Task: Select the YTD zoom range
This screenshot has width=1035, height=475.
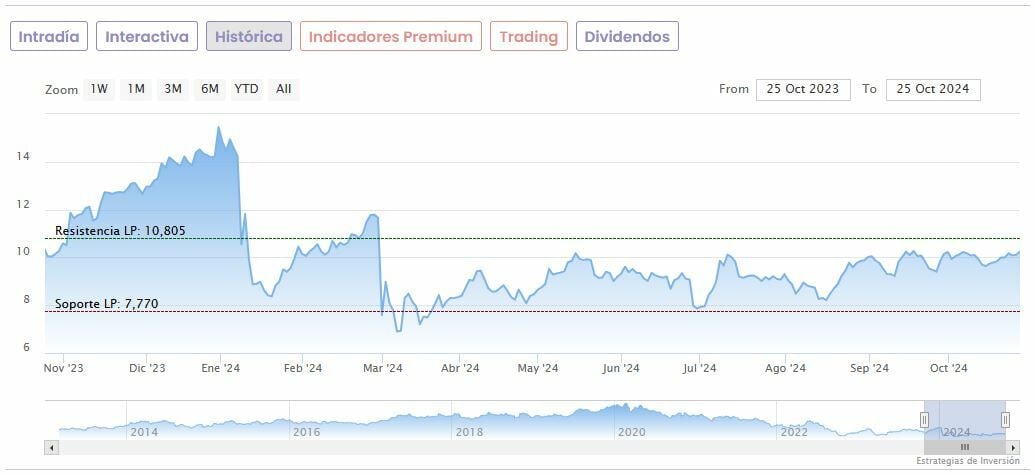Action: coord(246,89)
